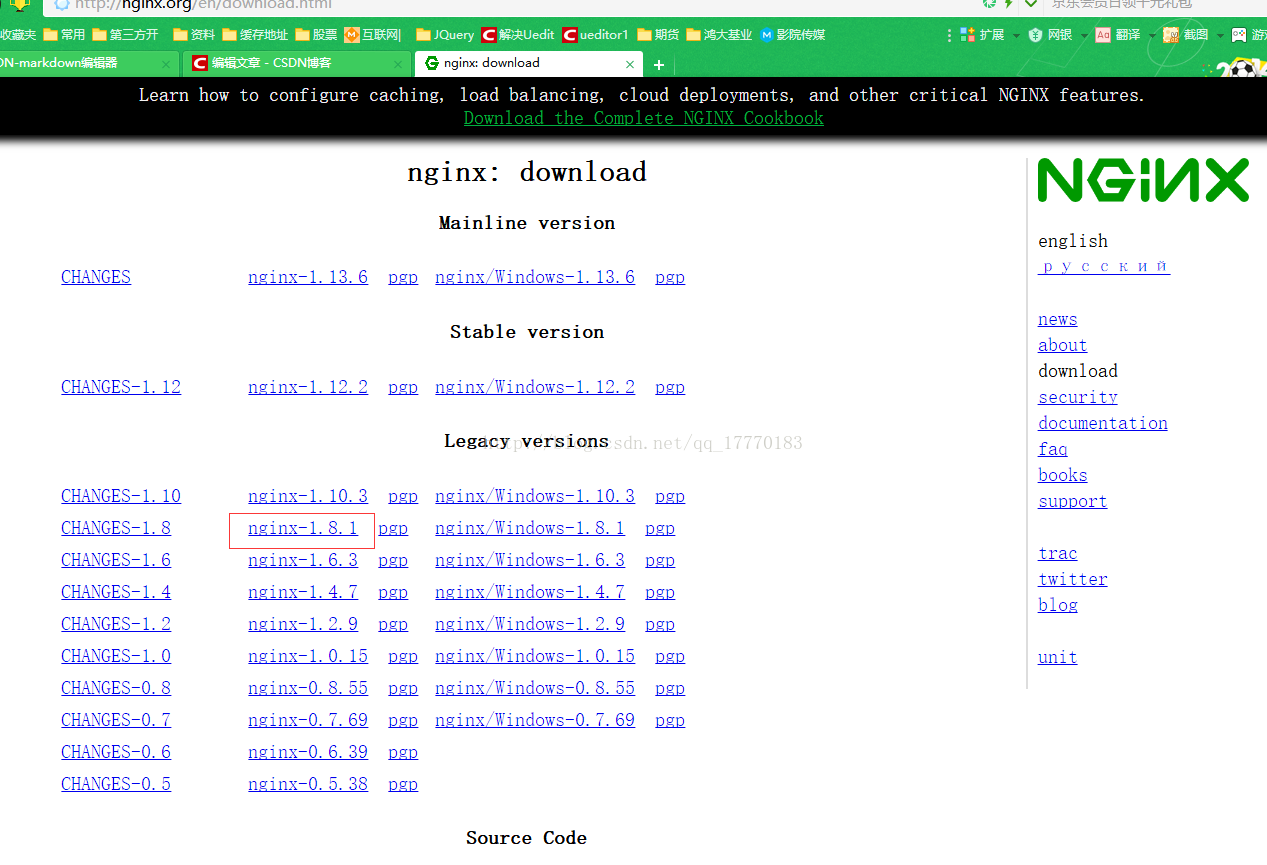Open the documentation page in sidebar
Viewport: 1267px width, 865px height.
click(1103, 423)
